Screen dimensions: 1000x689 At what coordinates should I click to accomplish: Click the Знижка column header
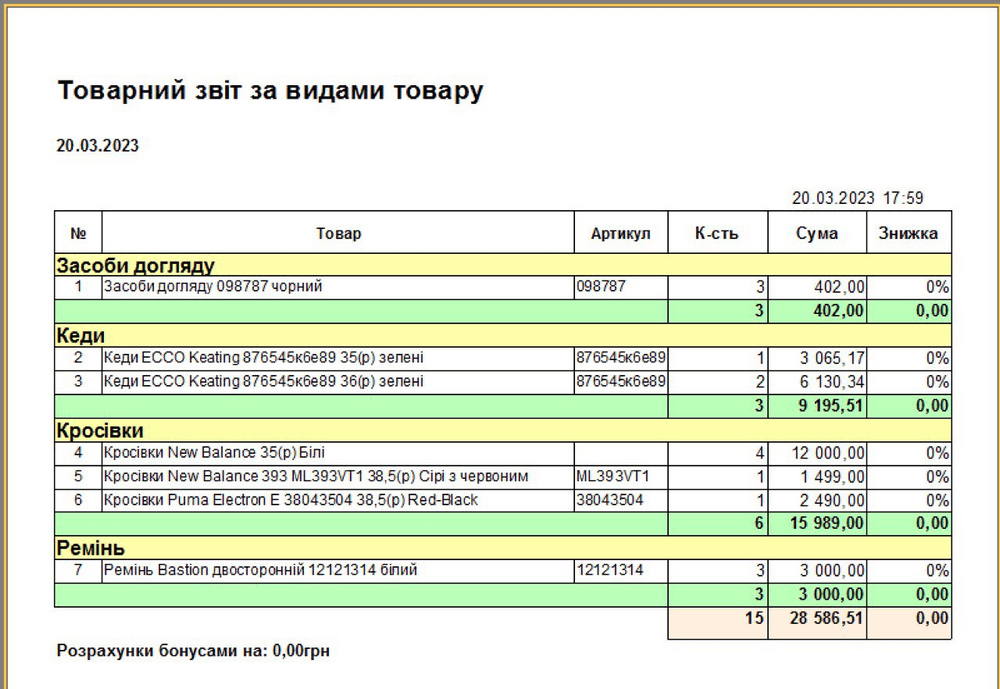(908, 232)
